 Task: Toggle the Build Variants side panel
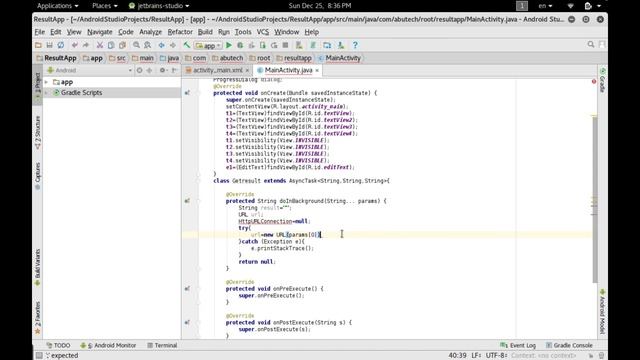tap(38, 267)
